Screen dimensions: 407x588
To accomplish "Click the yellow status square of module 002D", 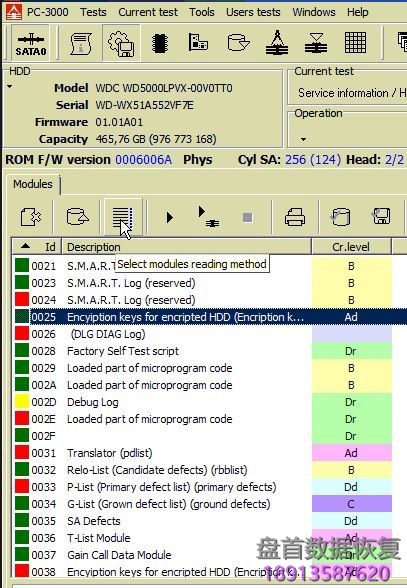I will click(x=22, y=402).
